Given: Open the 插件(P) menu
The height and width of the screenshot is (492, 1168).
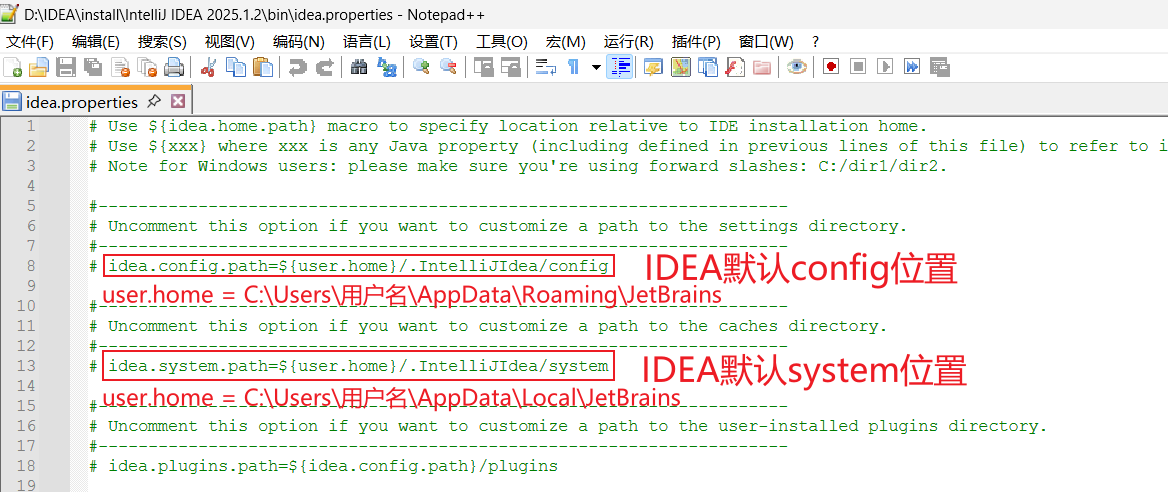Looking at the screenshot, I should coord(696,42).
